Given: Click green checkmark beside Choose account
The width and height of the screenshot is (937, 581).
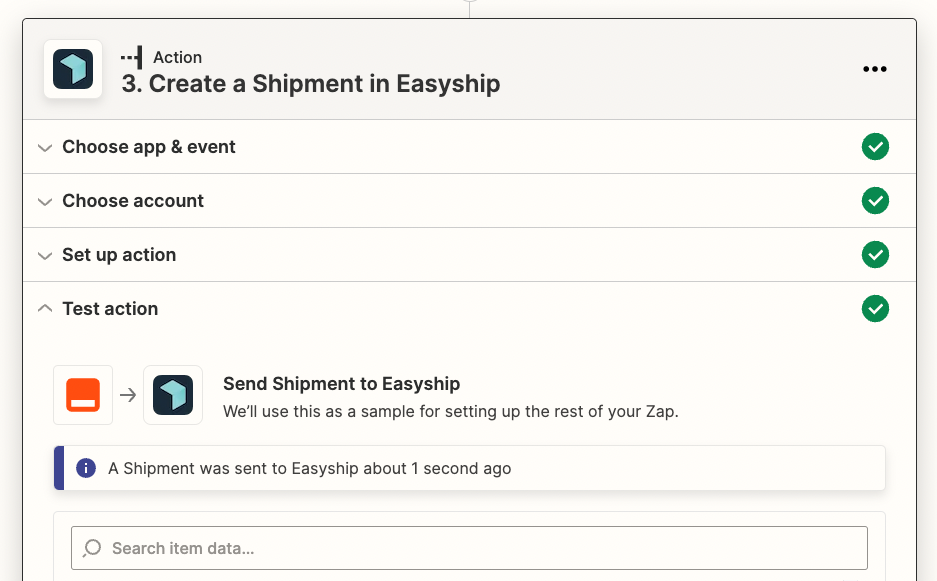Looking at the screenshot, I should pyautogui.click(x=875, y=200).
